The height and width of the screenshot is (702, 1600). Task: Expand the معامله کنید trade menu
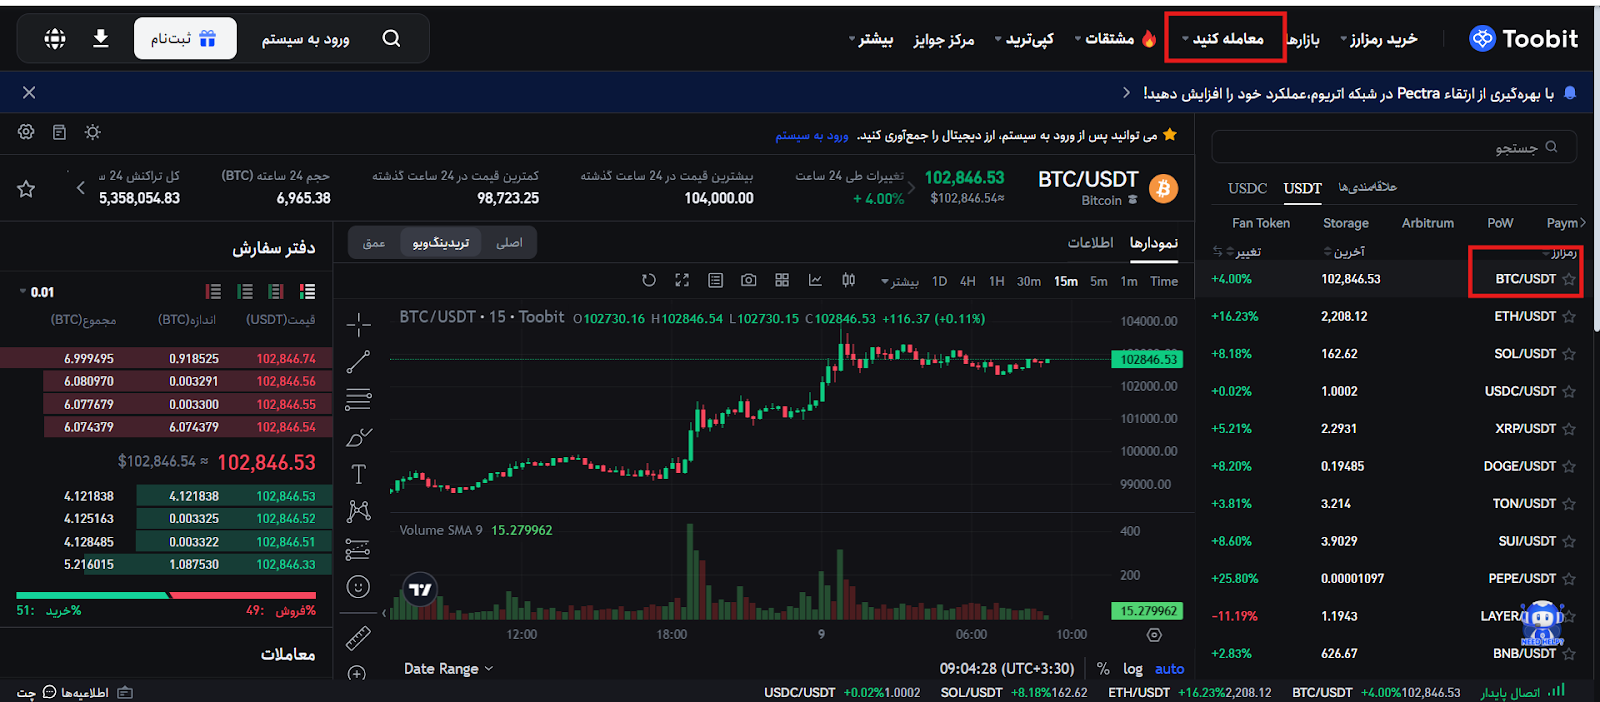1223,39
